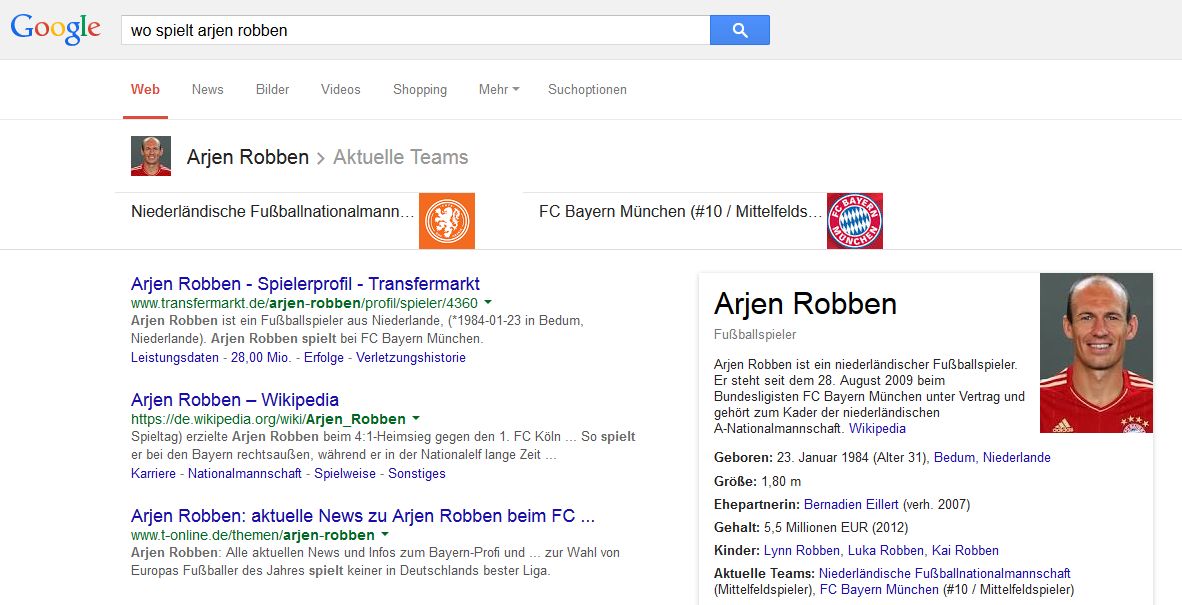1182x605 pixels.
Task: Switch to the Videos tab
Action: [341, 89]
